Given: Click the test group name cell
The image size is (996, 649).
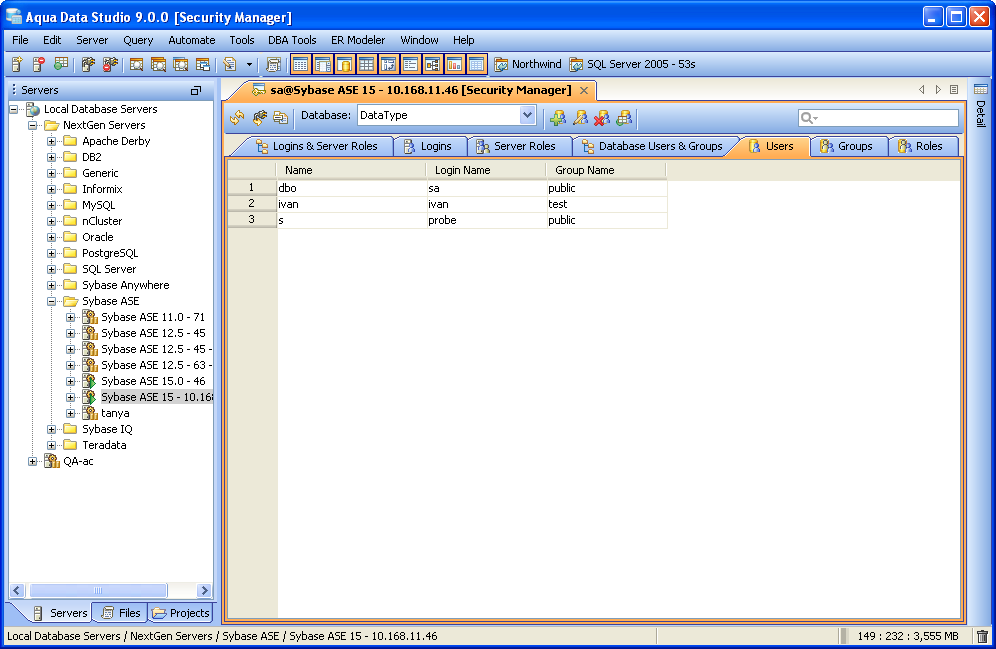Looking at the screenshot, I should (x=607, y=204).
